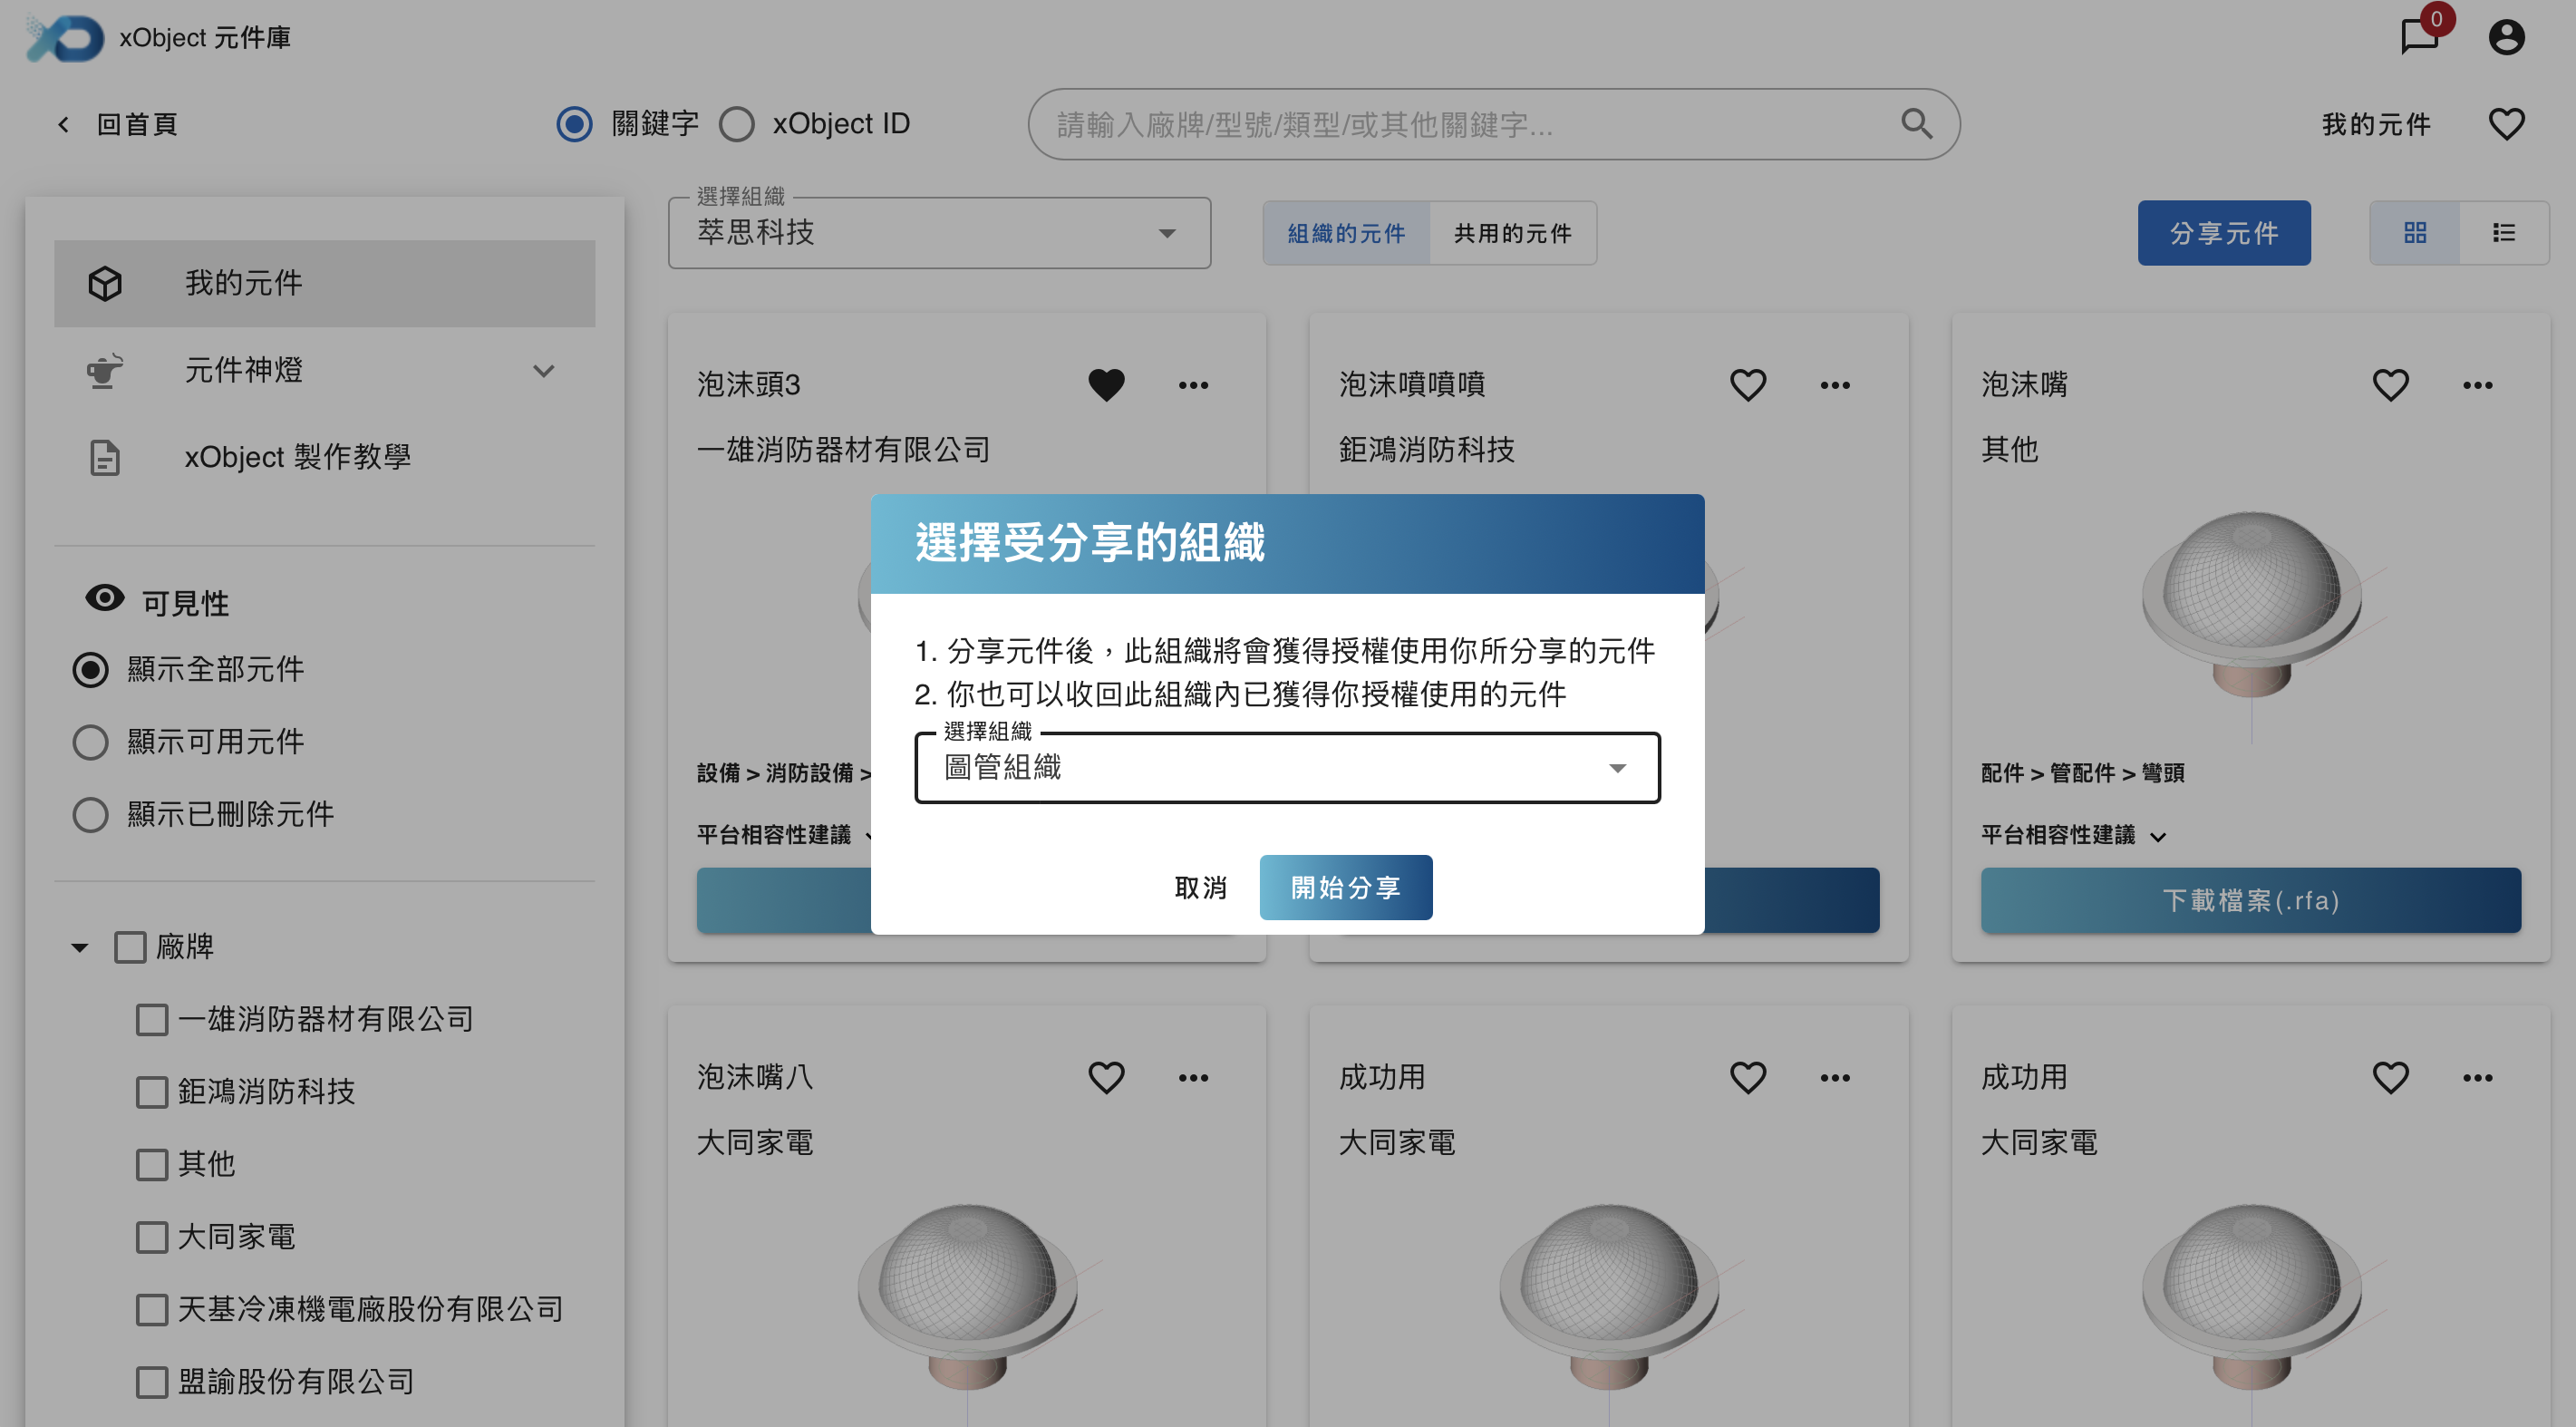The image size is (2576, 1427).
Task: Select the xObject ID search mode
Action: pos(737,124)
